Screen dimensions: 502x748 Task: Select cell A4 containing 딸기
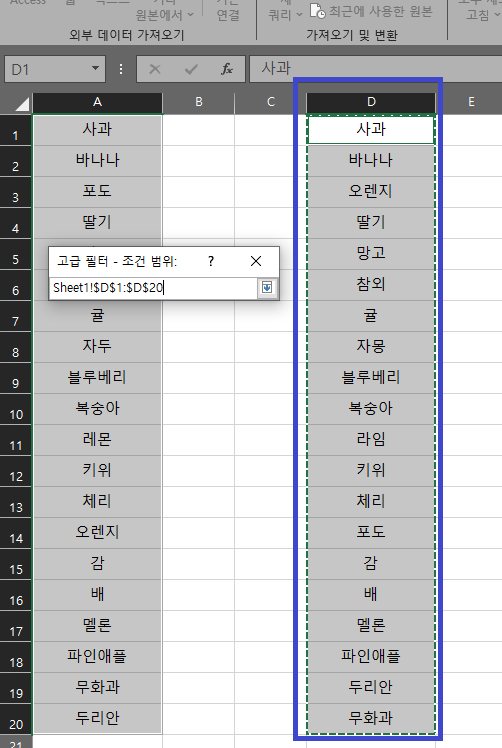[97, 223]
